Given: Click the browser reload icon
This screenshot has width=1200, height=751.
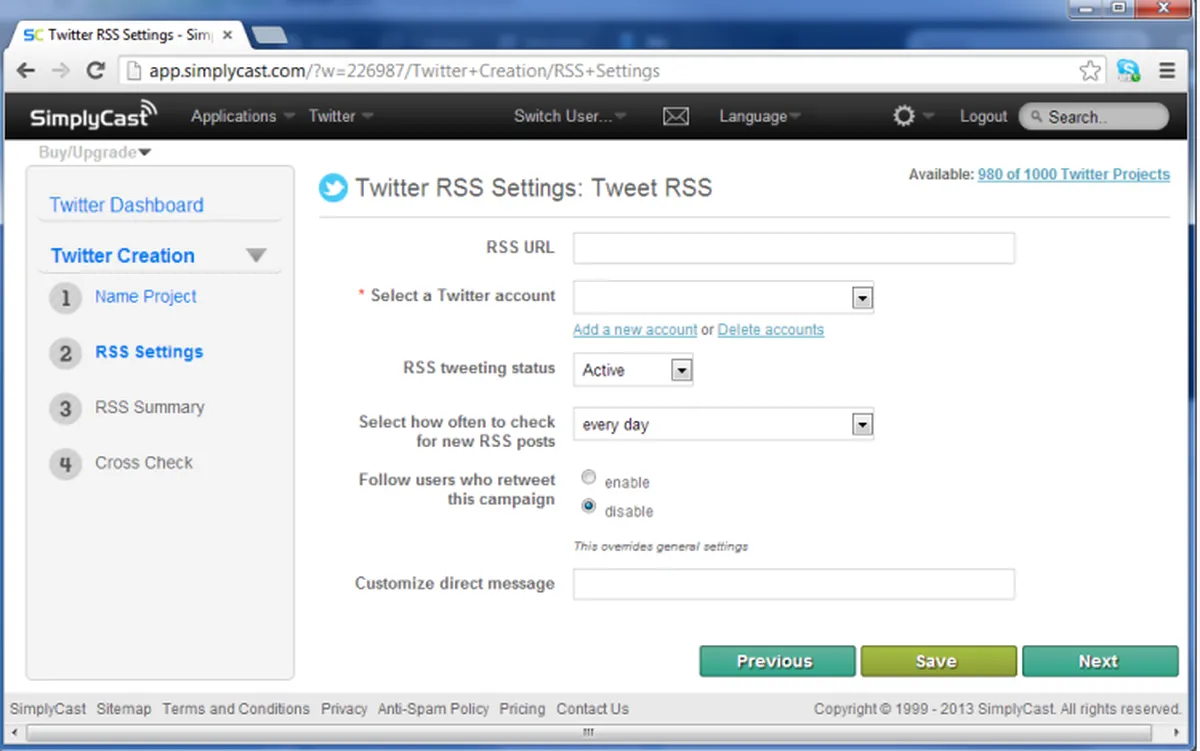Looking at the screenshot, I should tap(96, 71).
